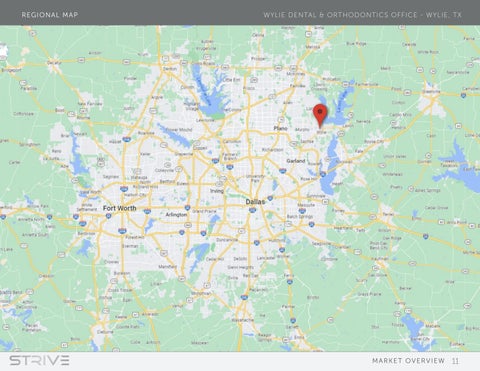
Task: Click the Grand Prairie label
Action: click(x=204, y=211)
